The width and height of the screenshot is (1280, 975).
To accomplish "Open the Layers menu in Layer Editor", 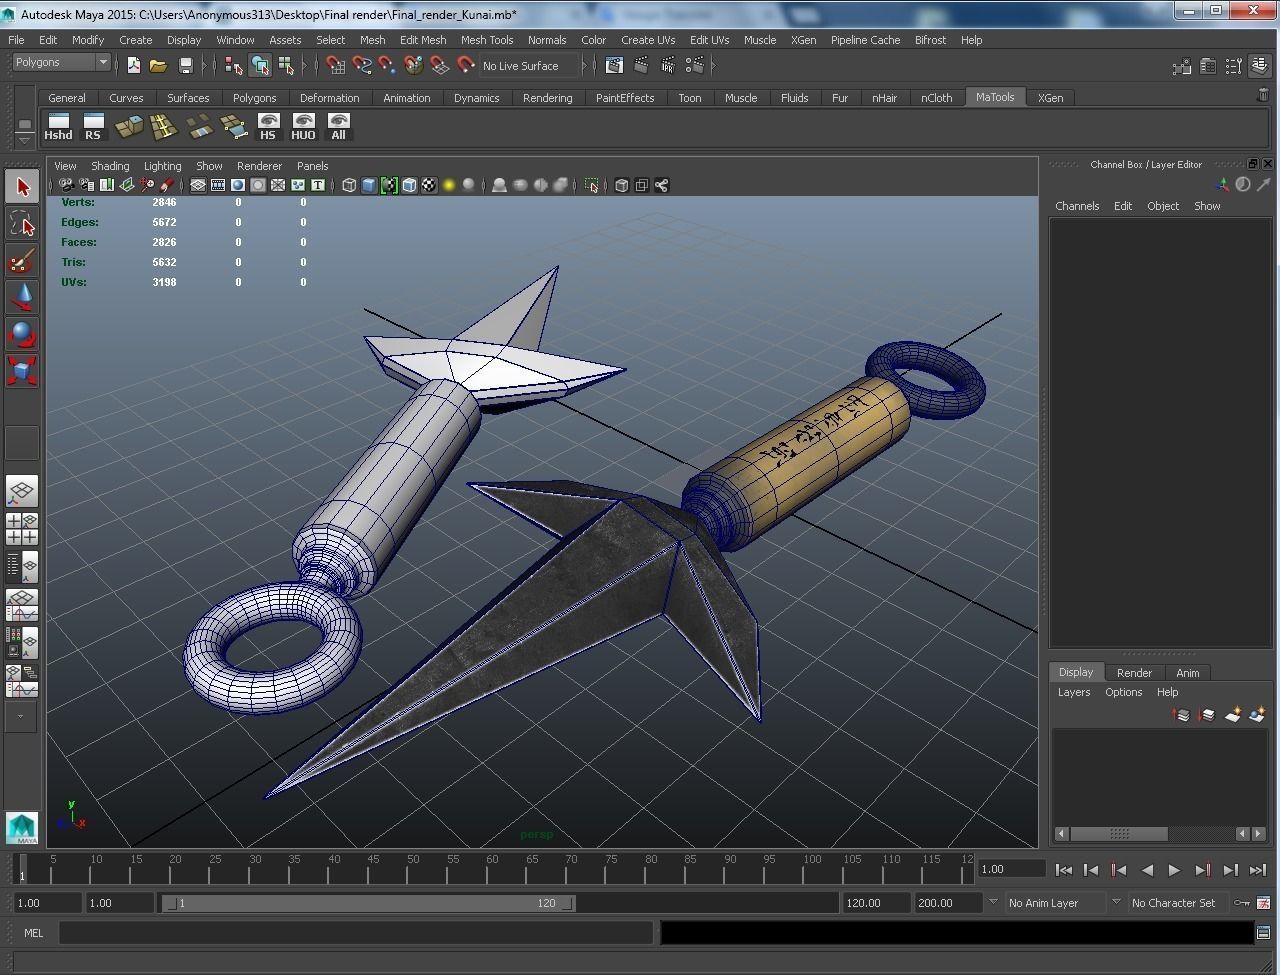I will click(x=1074, y=692).
